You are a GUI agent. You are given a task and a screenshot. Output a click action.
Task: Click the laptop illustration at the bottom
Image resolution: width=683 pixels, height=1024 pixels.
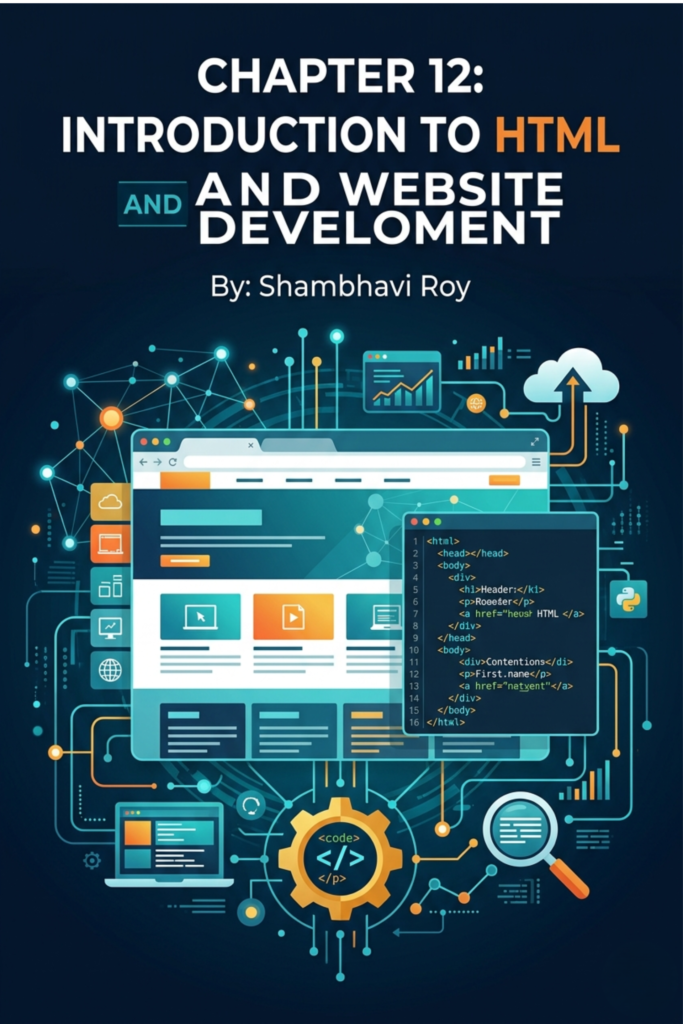[169, 844]
